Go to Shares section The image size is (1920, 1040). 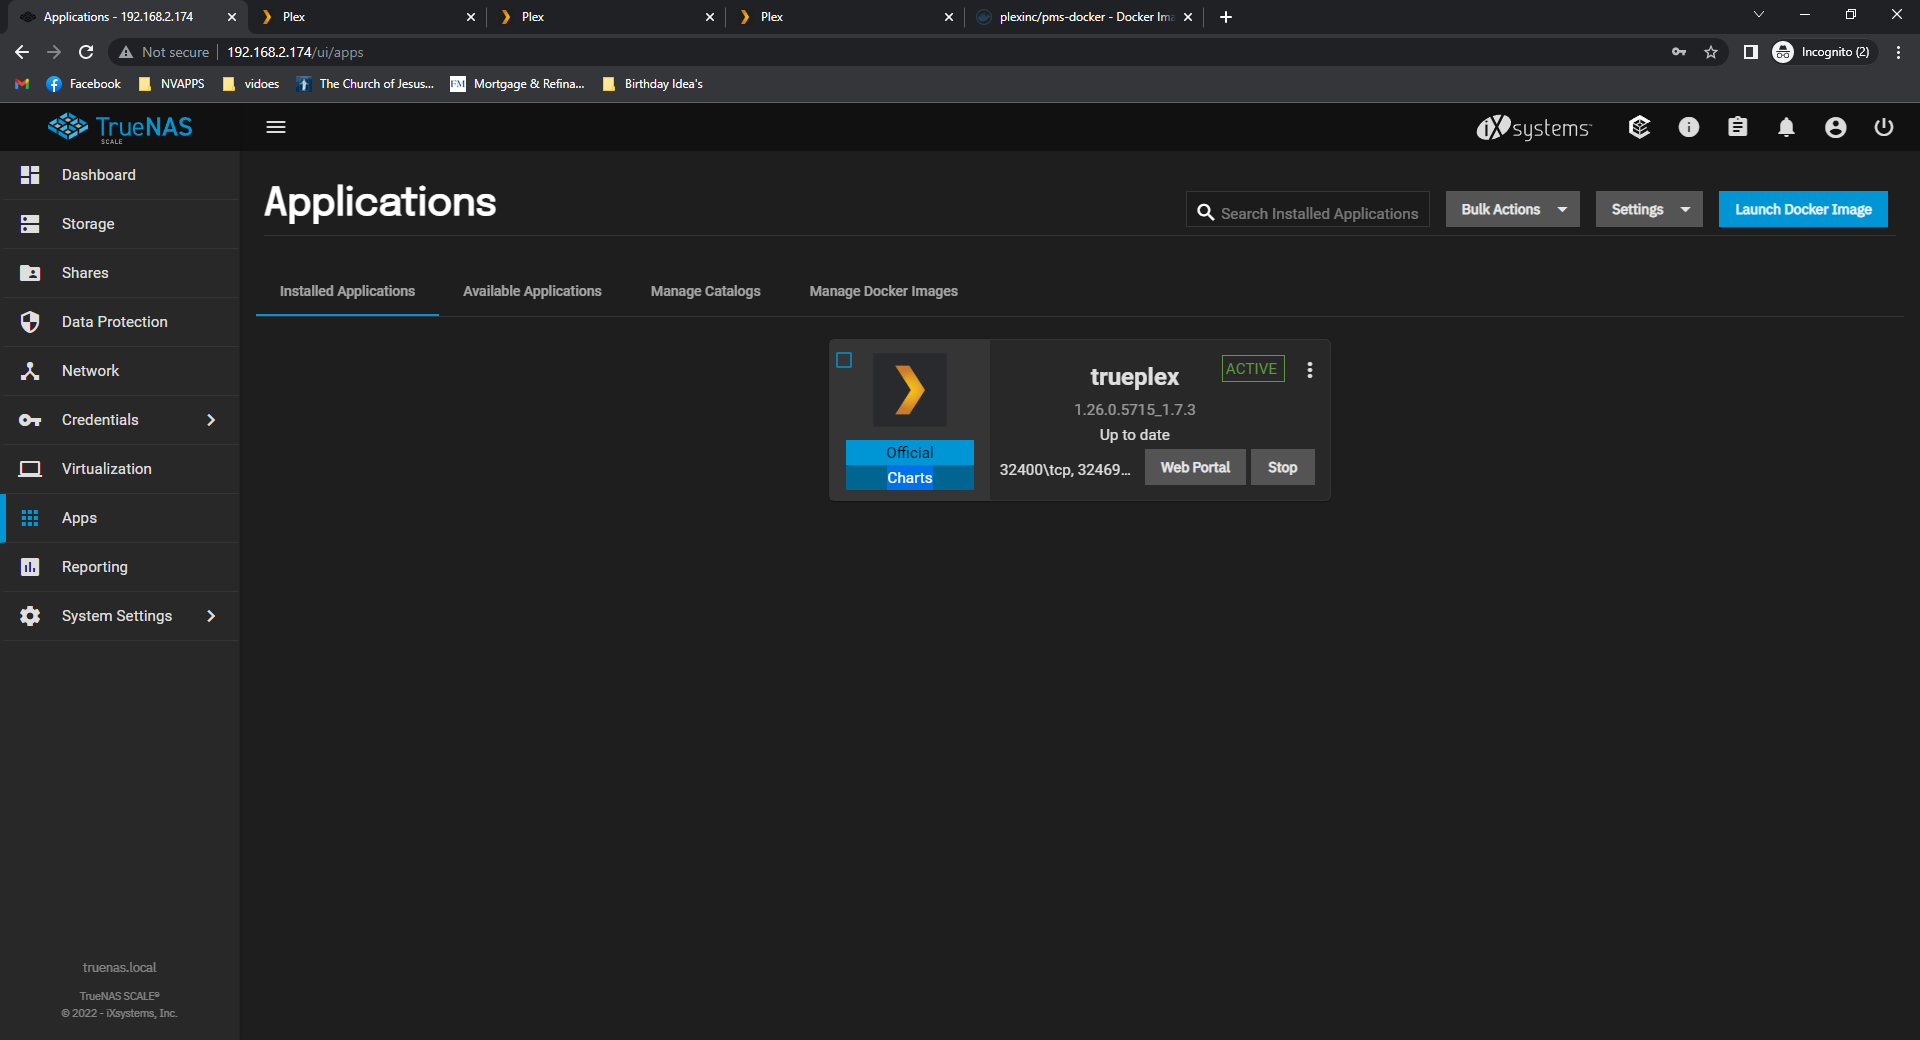click(120, 273)
